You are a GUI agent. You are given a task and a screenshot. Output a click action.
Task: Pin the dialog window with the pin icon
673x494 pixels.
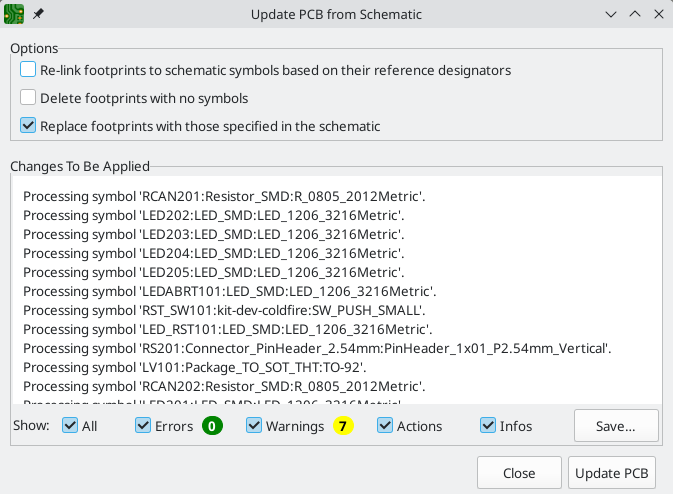(38, 15)
